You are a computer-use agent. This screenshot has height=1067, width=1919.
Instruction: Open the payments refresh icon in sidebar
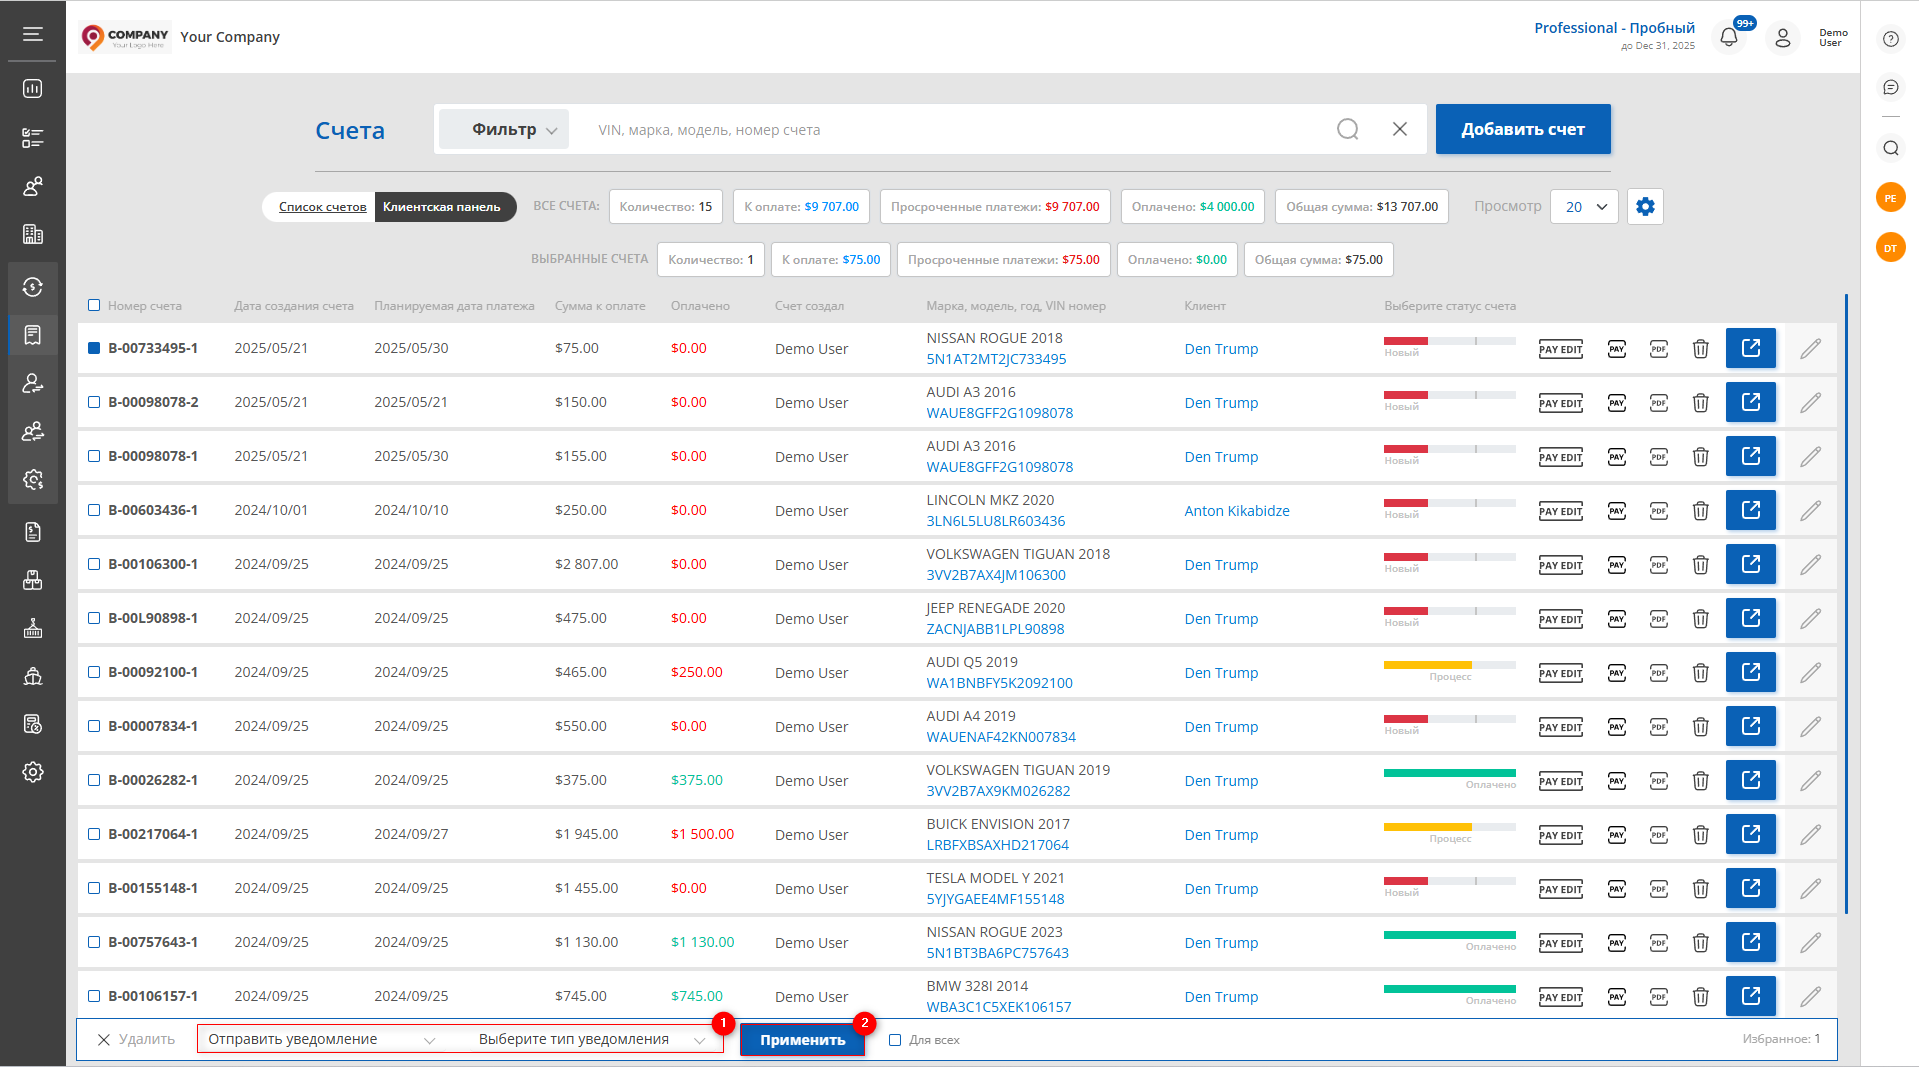(x=33, y=287)
